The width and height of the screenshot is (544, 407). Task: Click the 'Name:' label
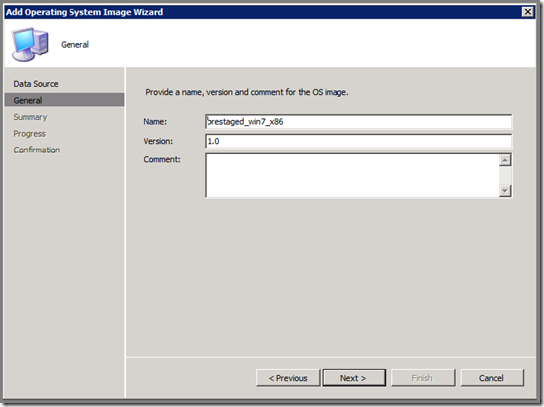pos(155,122)
